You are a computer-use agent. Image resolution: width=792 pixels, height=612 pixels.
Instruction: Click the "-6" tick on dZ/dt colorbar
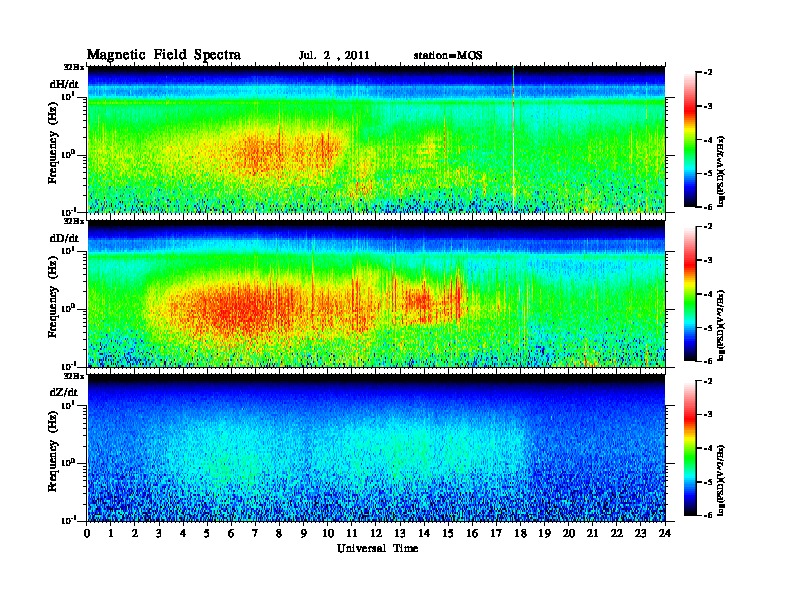click(x=708, y=515)
